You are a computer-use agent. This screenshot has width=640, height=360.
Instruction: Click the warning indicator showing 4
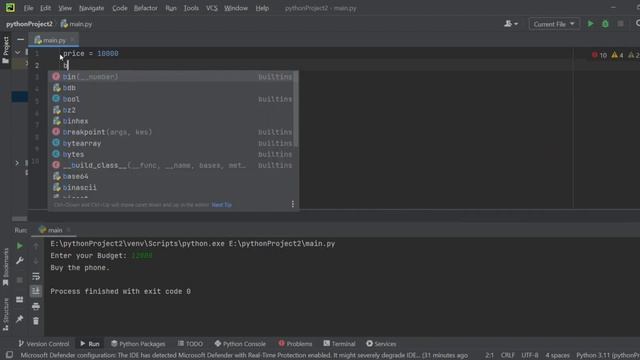617,55
